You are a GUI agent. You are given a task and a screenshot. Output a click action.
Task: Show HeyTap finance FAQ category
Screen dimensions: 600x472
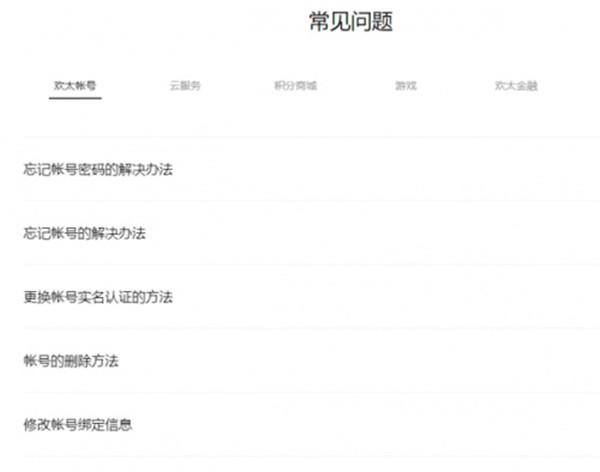[516, 86]
